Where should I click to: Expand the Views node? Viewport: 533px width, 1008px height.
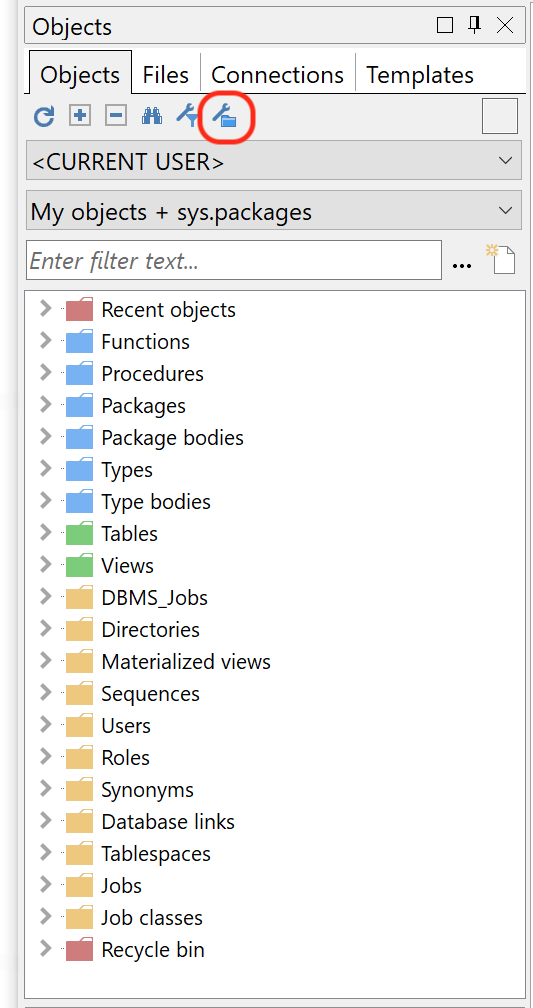(x=45, y=565)
